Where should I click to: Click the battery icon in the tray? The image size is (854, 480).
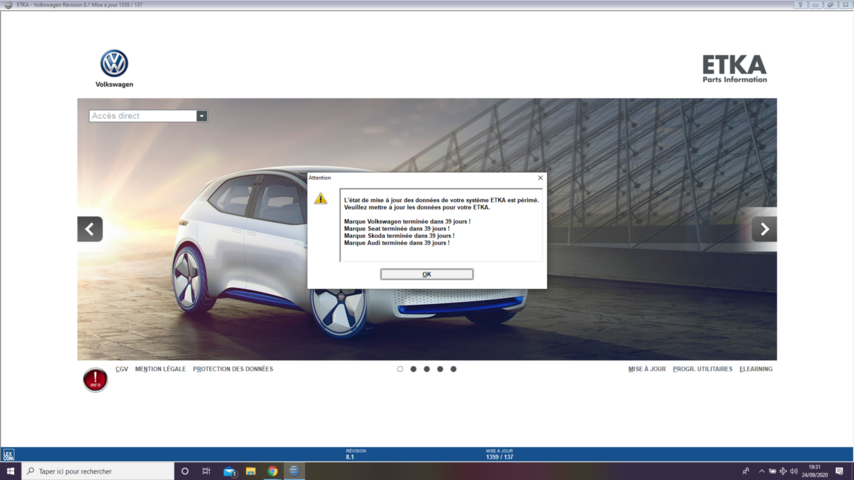[772, 471]
